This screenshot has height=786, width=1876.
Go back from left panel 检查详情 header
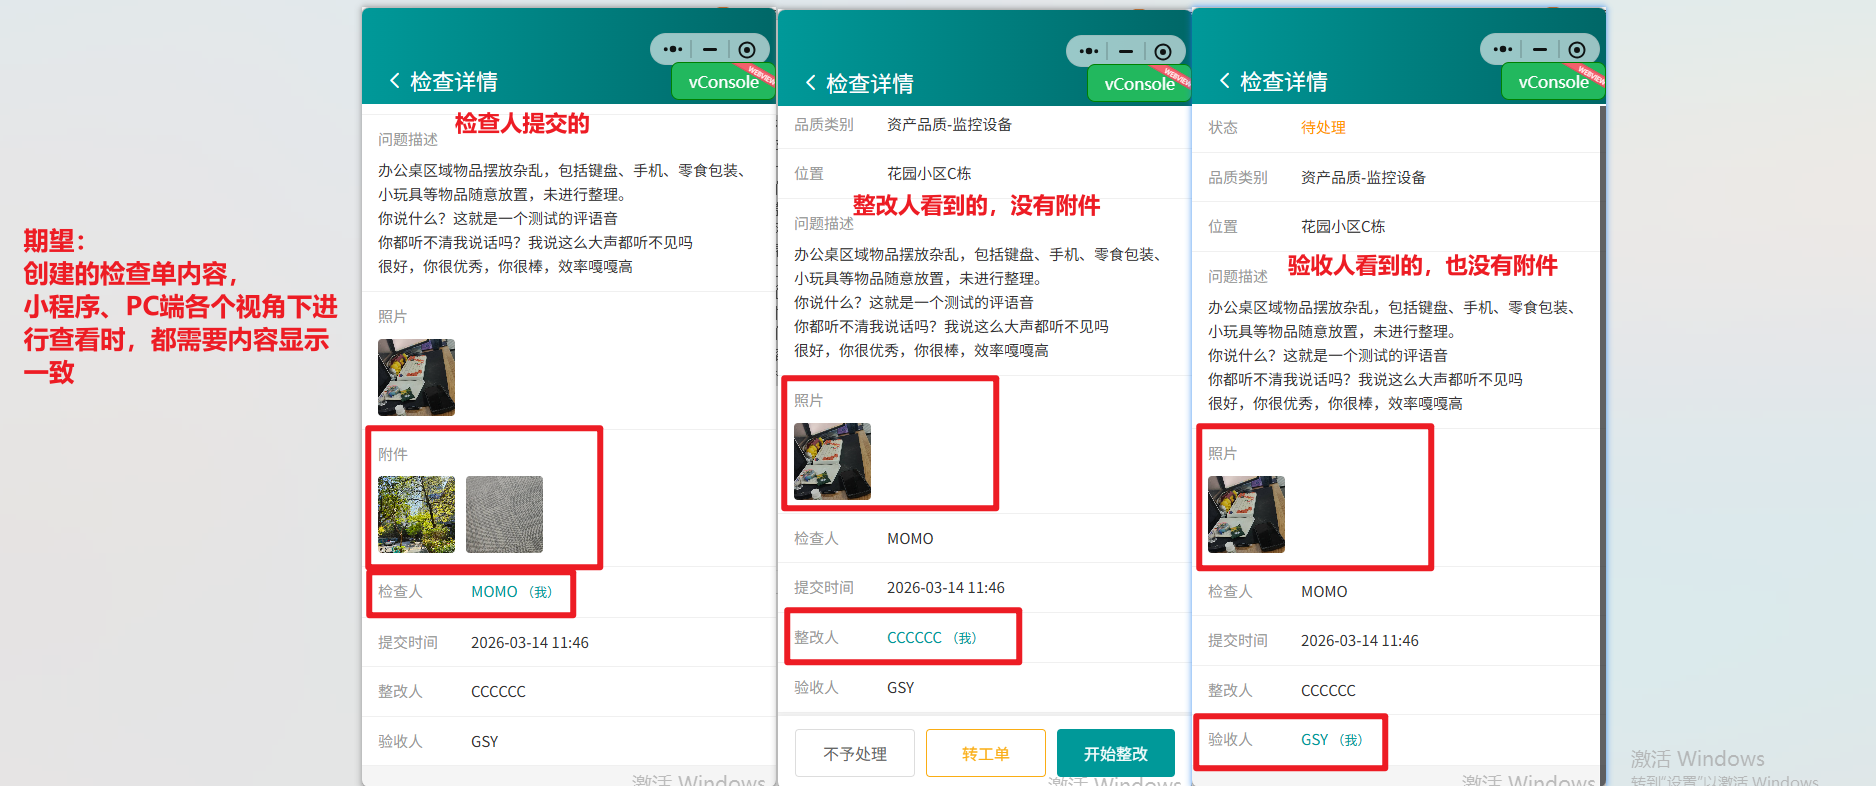pyautogui.click(x=395, y=81)
